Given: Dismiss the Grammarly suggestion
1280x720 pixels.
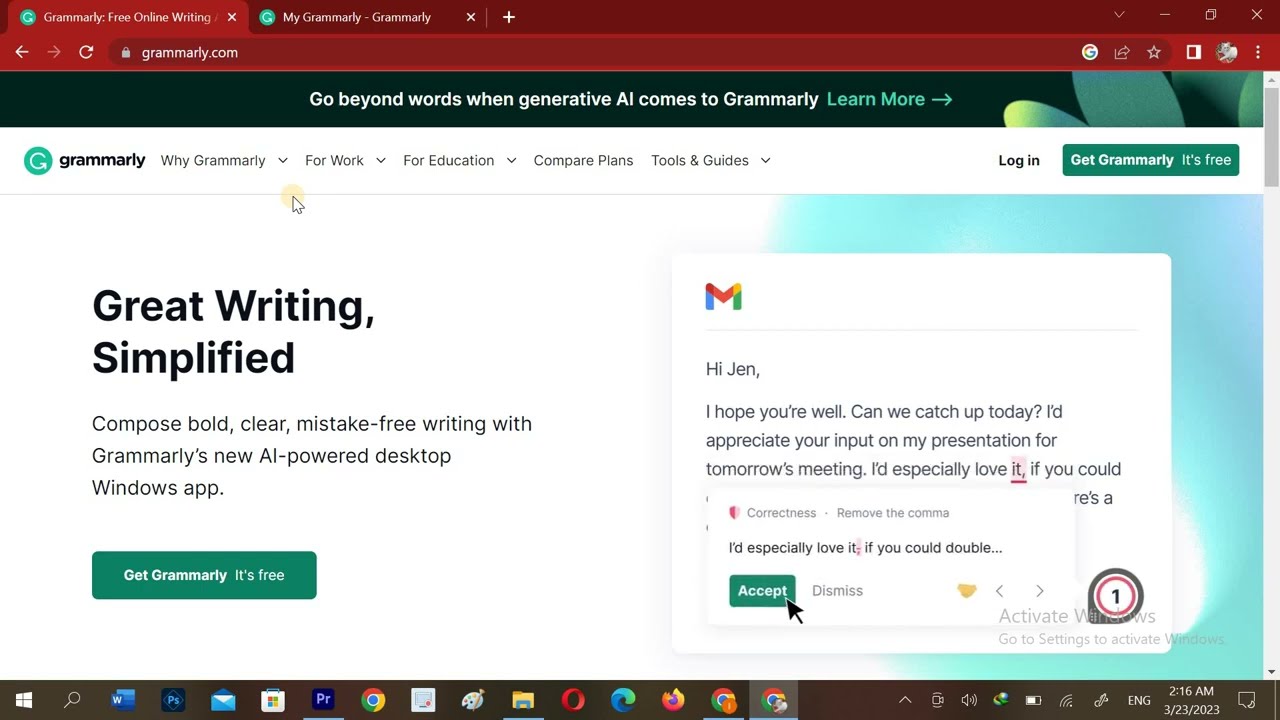Looking at the screenshot, I should pos(837,591).
